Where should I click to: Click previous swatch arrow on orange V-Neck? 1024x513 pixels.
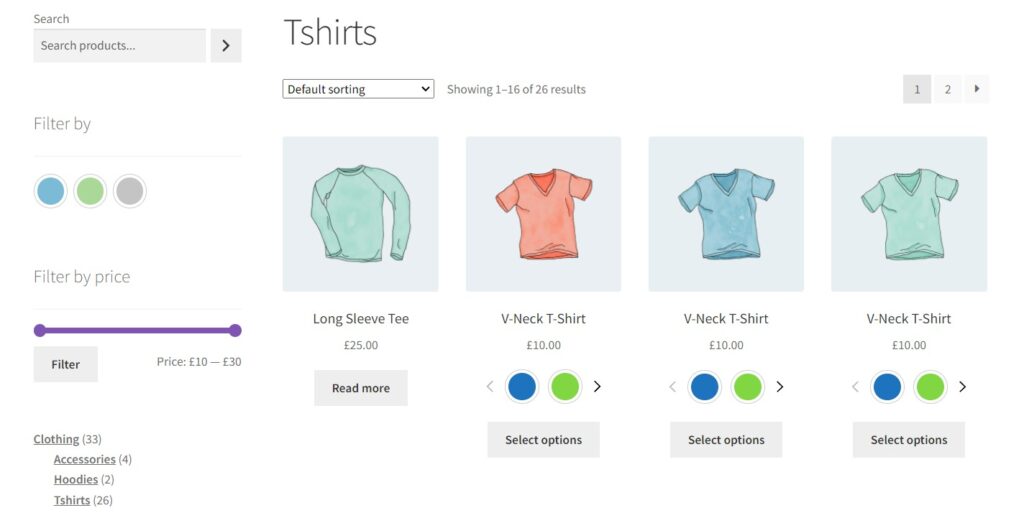(490, 387)
